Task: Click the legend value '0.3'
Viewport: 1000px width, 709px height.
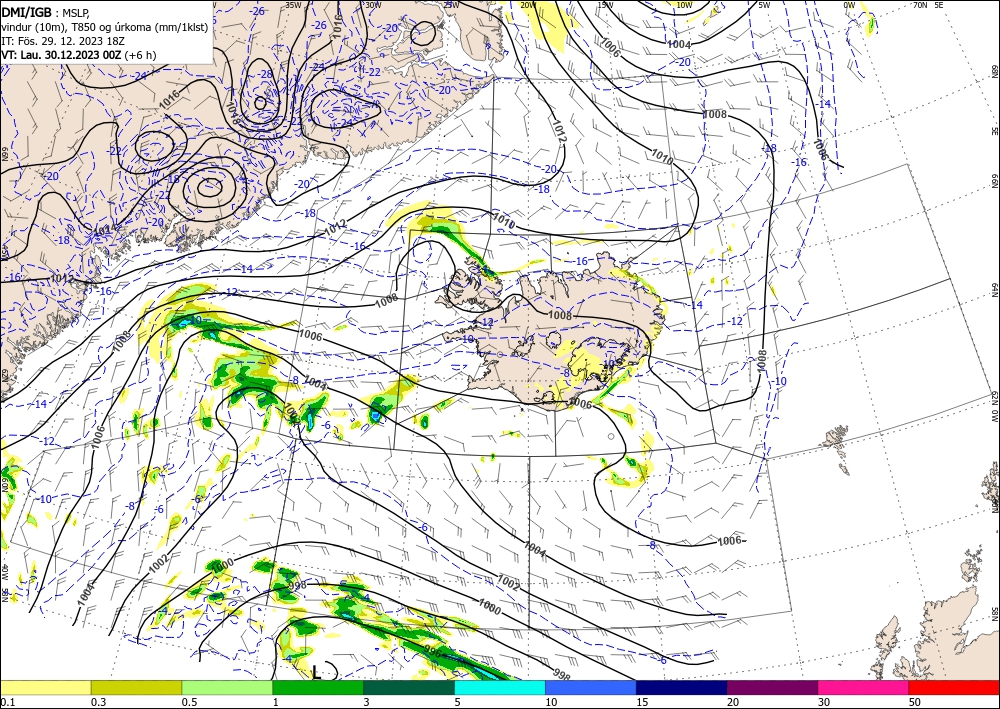Action: pyautogui.click(x=98, y=702)
